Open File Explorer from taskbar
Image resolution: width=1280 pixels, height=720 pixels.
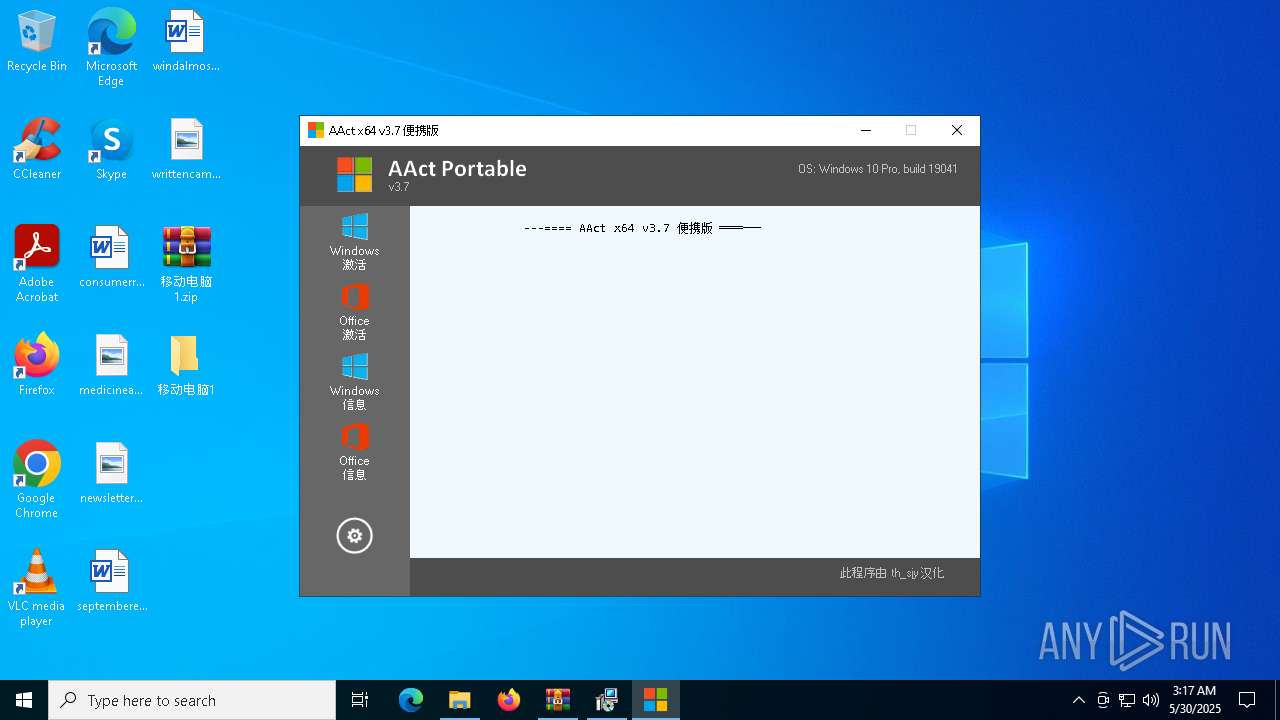pos(460,700)
